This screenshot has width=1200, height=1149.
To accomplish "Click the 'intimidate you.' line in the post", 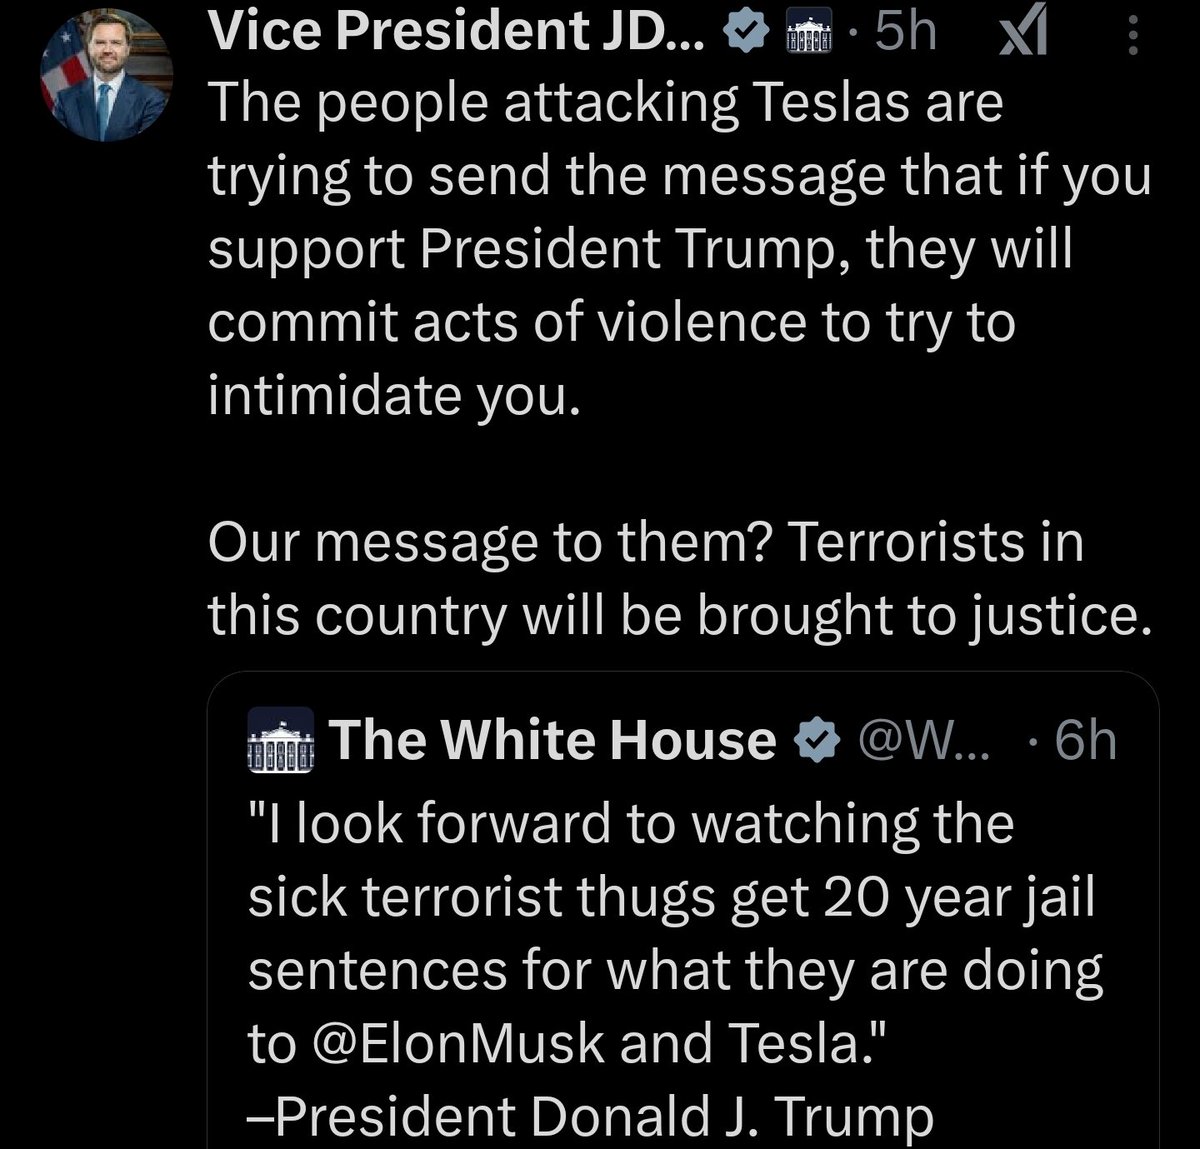I will pyautogui.click(x=394, y=395).
